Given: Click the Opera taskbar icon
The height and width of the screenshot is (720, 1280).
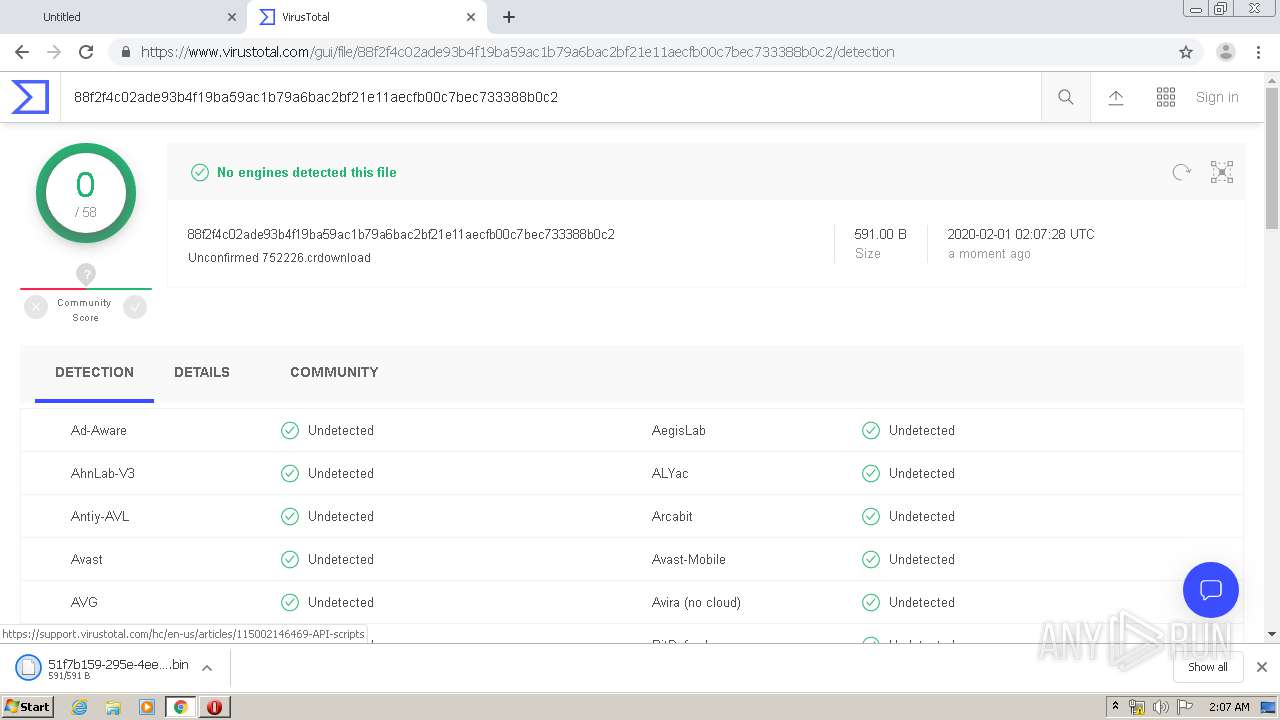Looking at the screenshot, I should 215,707.
